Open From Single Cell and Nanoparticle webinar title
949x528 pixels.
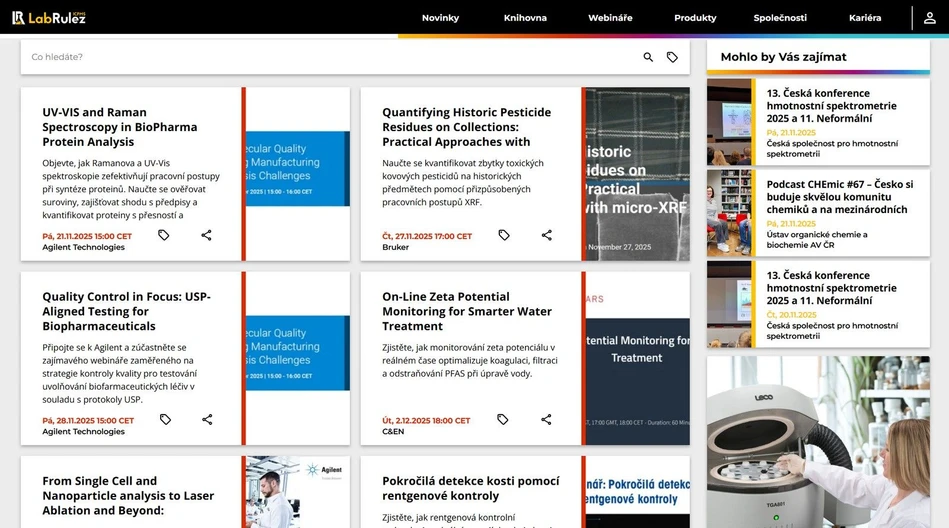(128, 495)
